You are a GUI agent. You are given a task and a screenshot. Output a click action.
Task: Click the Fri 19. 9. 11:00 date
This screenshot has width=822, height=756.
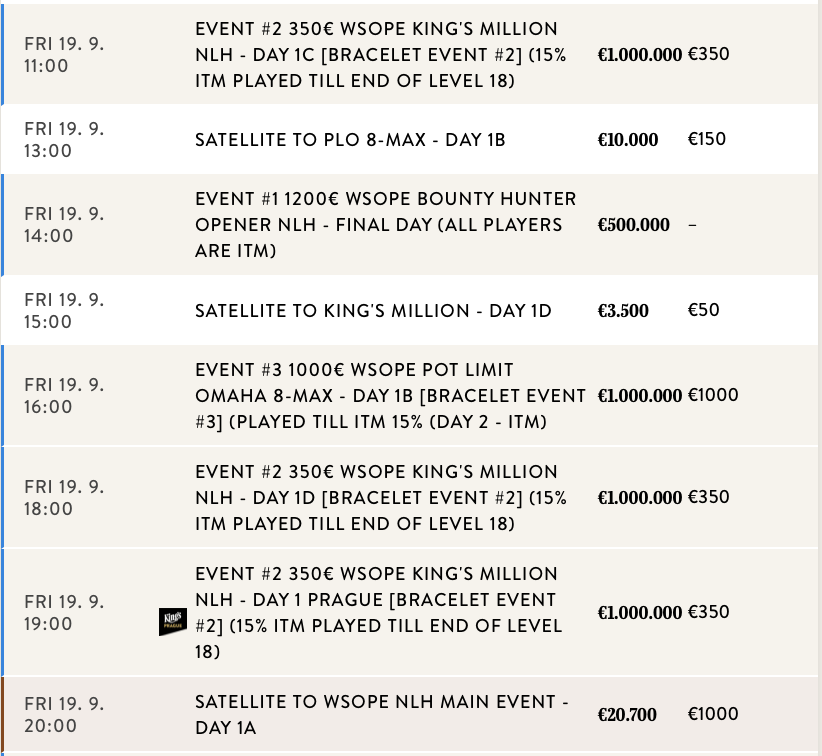pyautogui.click(x=64, y=55)
